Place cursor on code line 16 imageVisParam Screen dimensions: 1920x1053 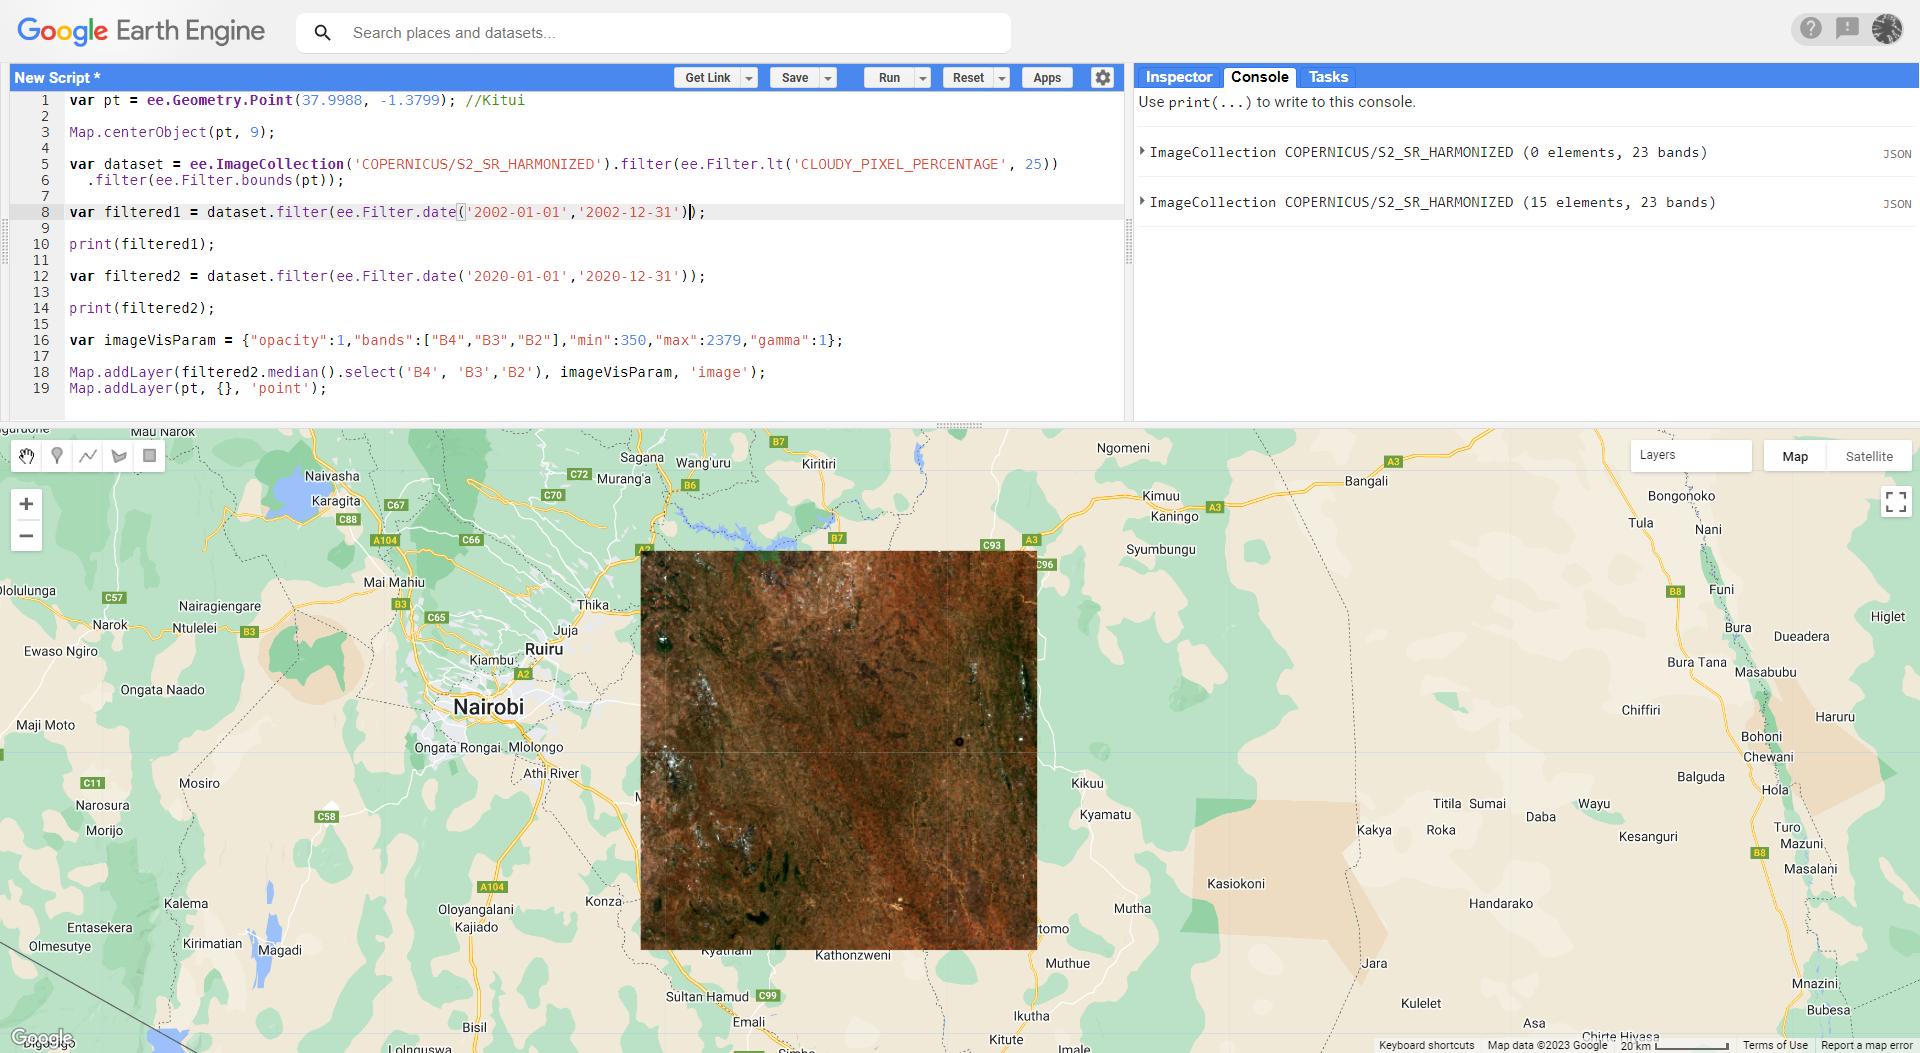click(456, 340)
